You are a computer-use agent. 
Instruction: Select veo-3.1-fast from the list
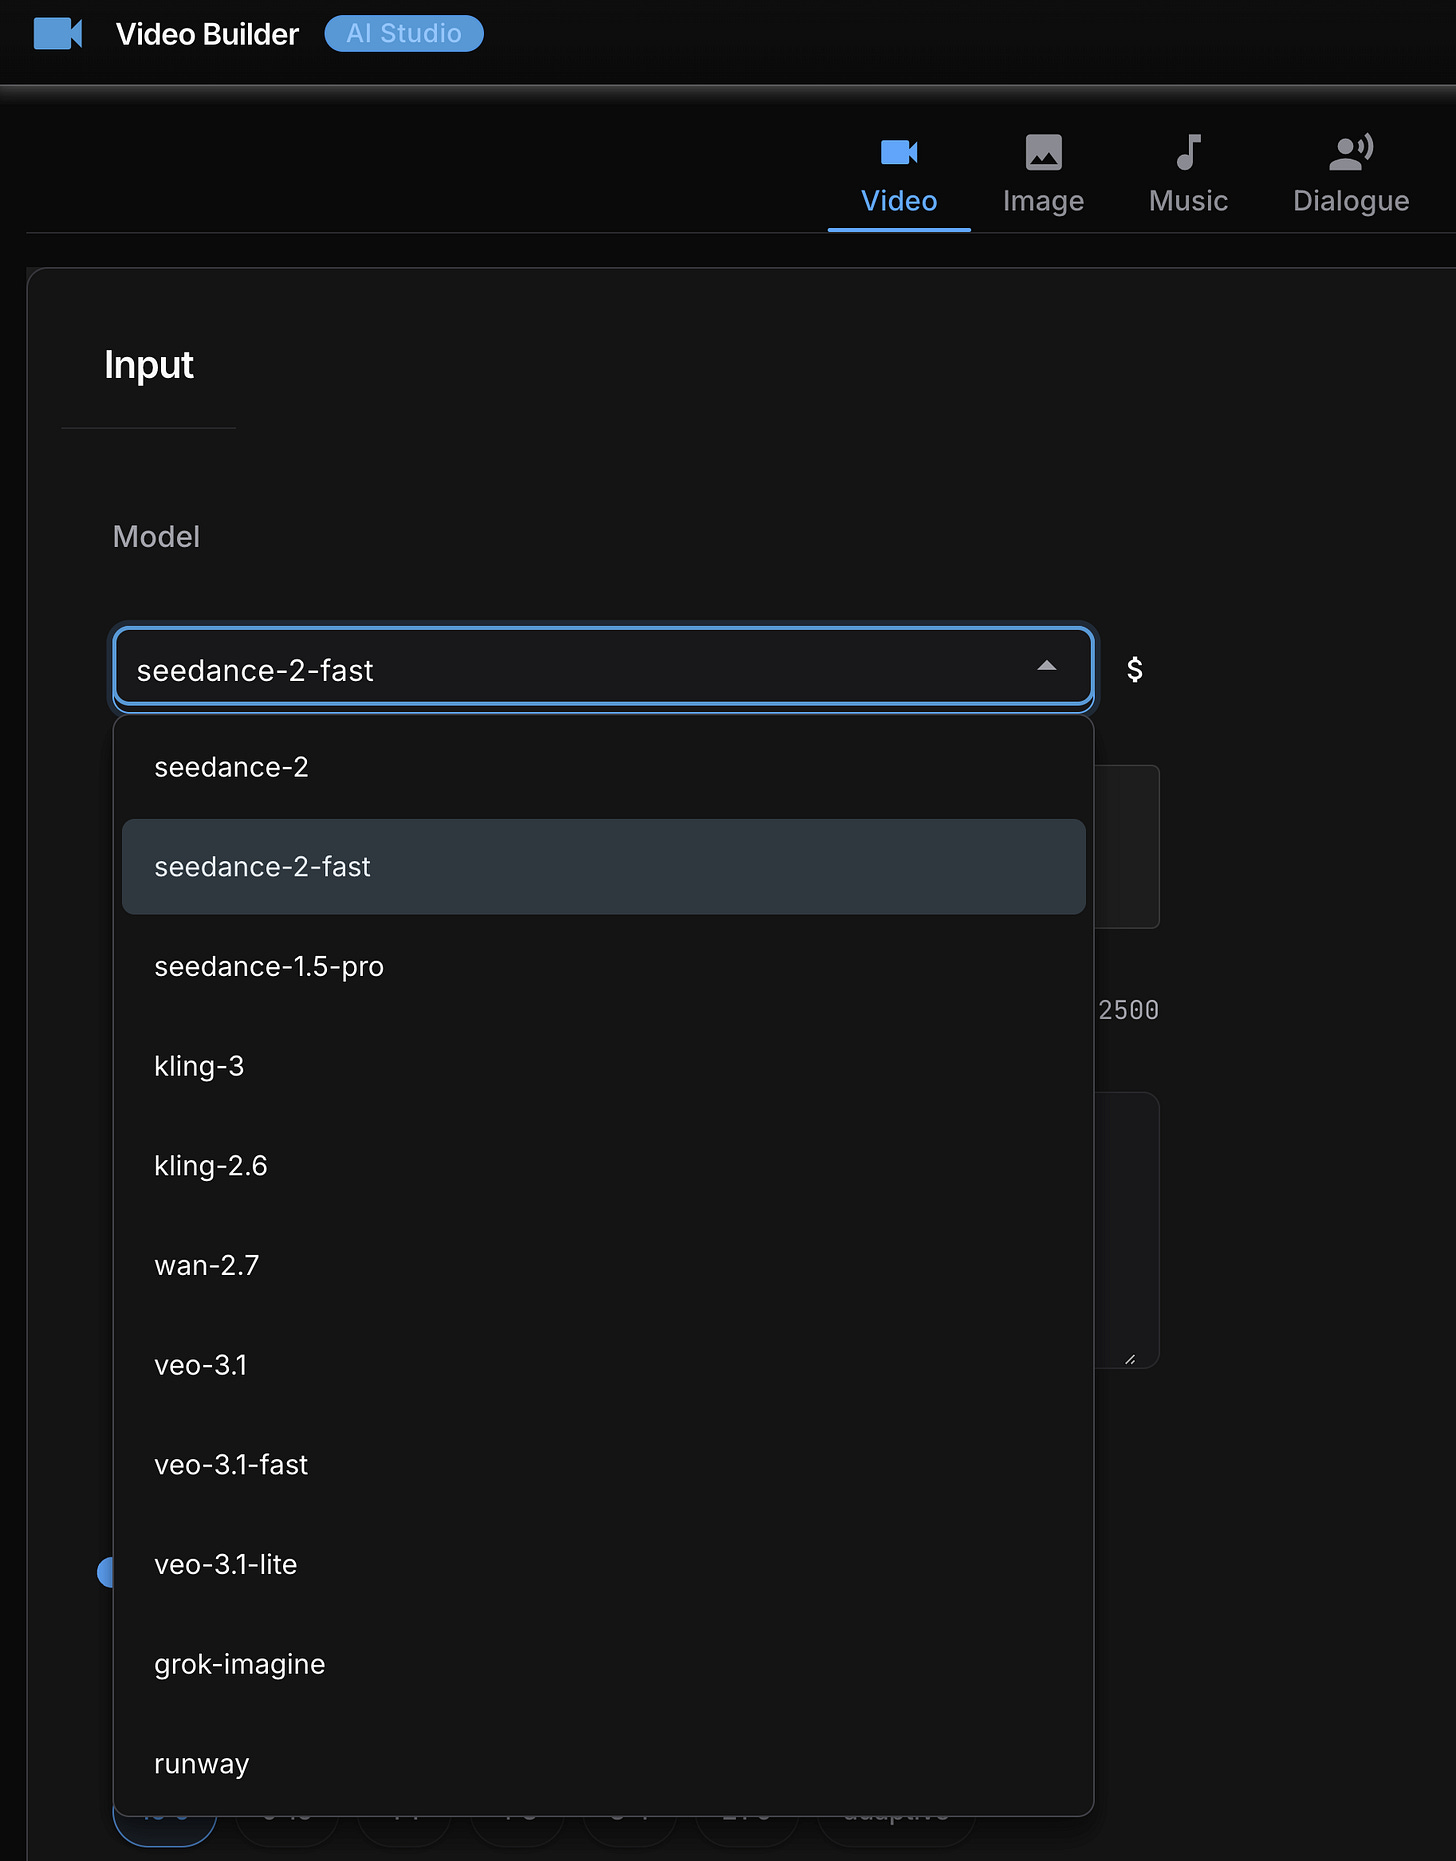[x=603, y=1465]
